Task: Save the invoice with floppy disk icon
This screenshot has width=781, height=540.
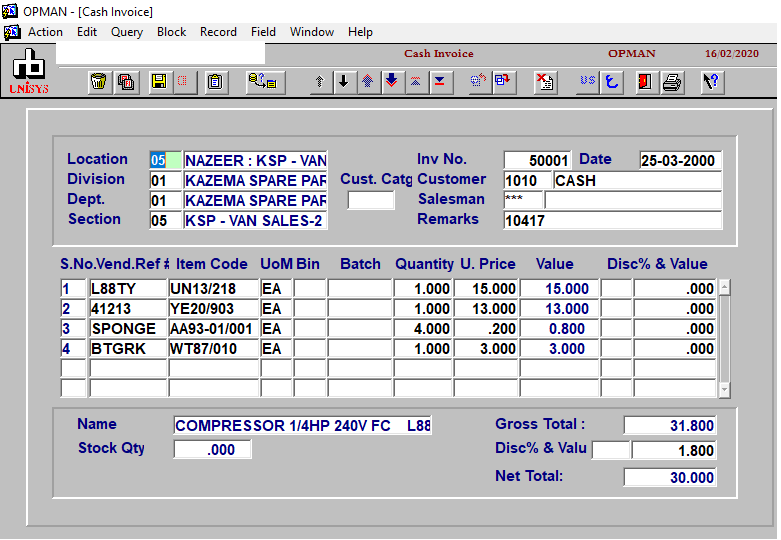Action: pos(159,82)
